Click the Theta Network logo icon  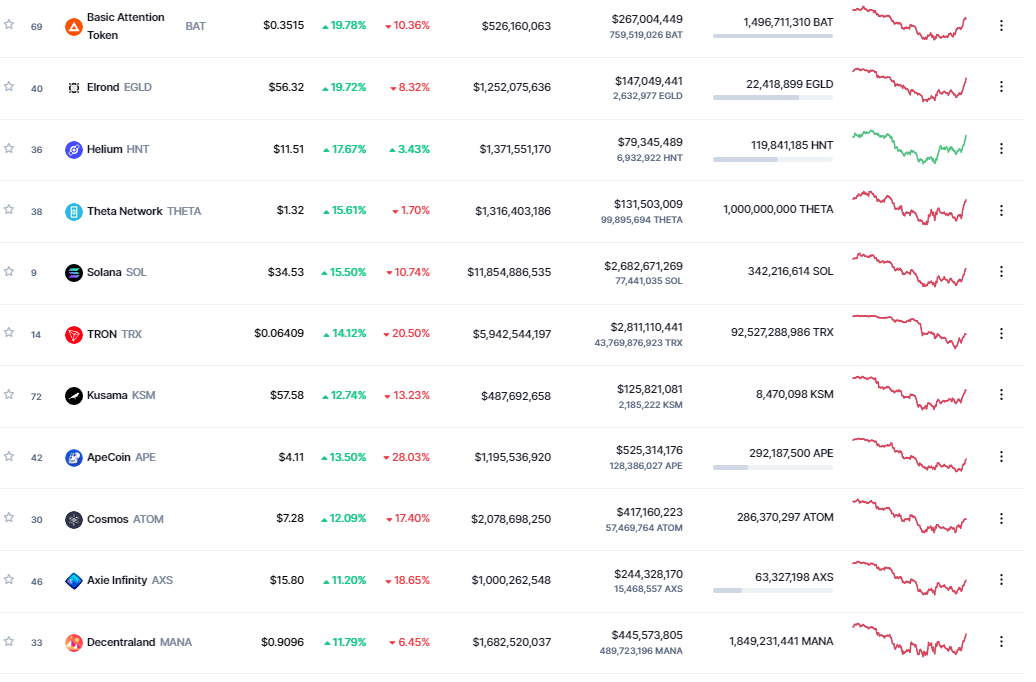pos(74,212)
